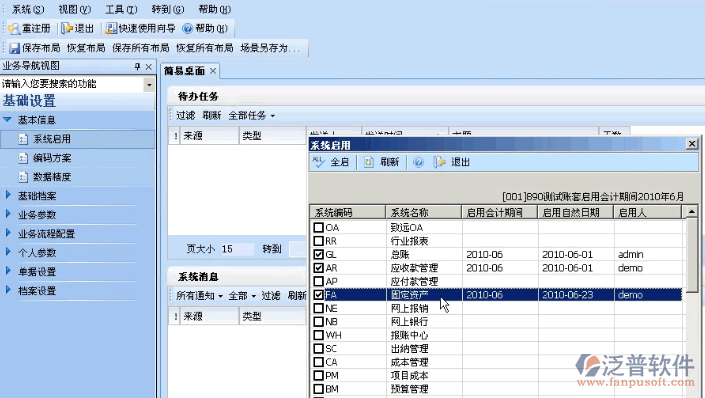Click the 重注册 icon in the top toolbar
This screenshot has width=705, height=398.
pyautogui.click(x=14, y=29)
